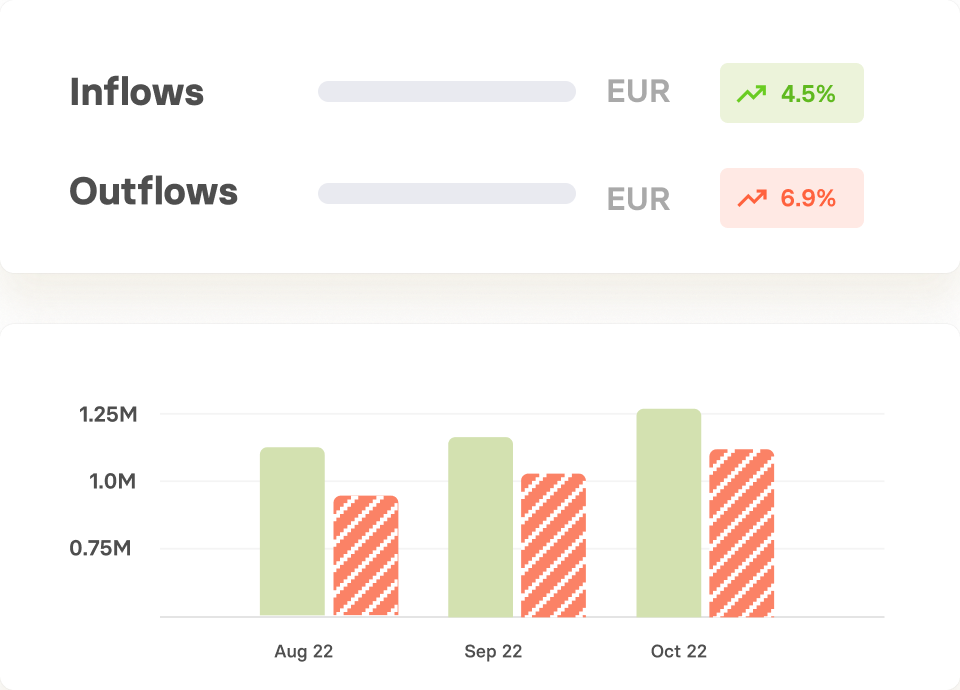960x690 pixels.
Task: Select the 4.5% inflows growth badge
Action: coord(792,93)
